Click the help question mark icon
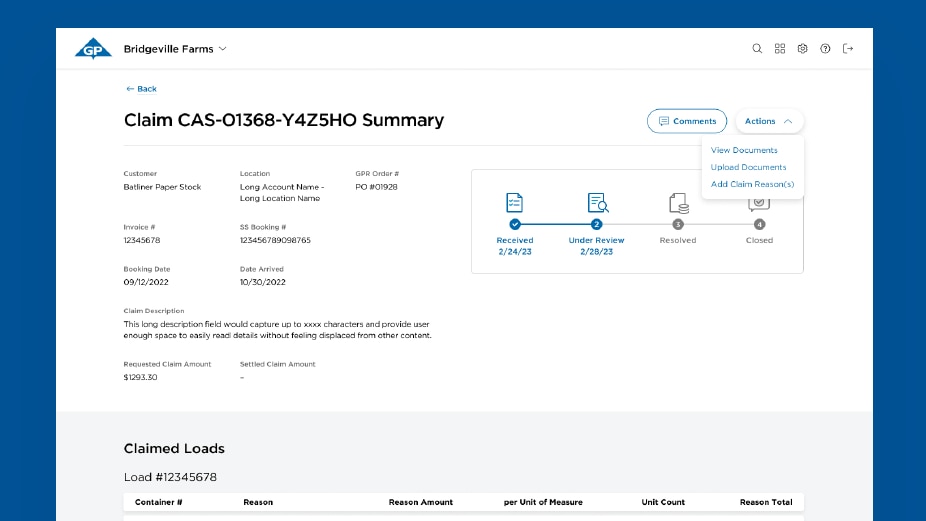 tap(825, 48)
